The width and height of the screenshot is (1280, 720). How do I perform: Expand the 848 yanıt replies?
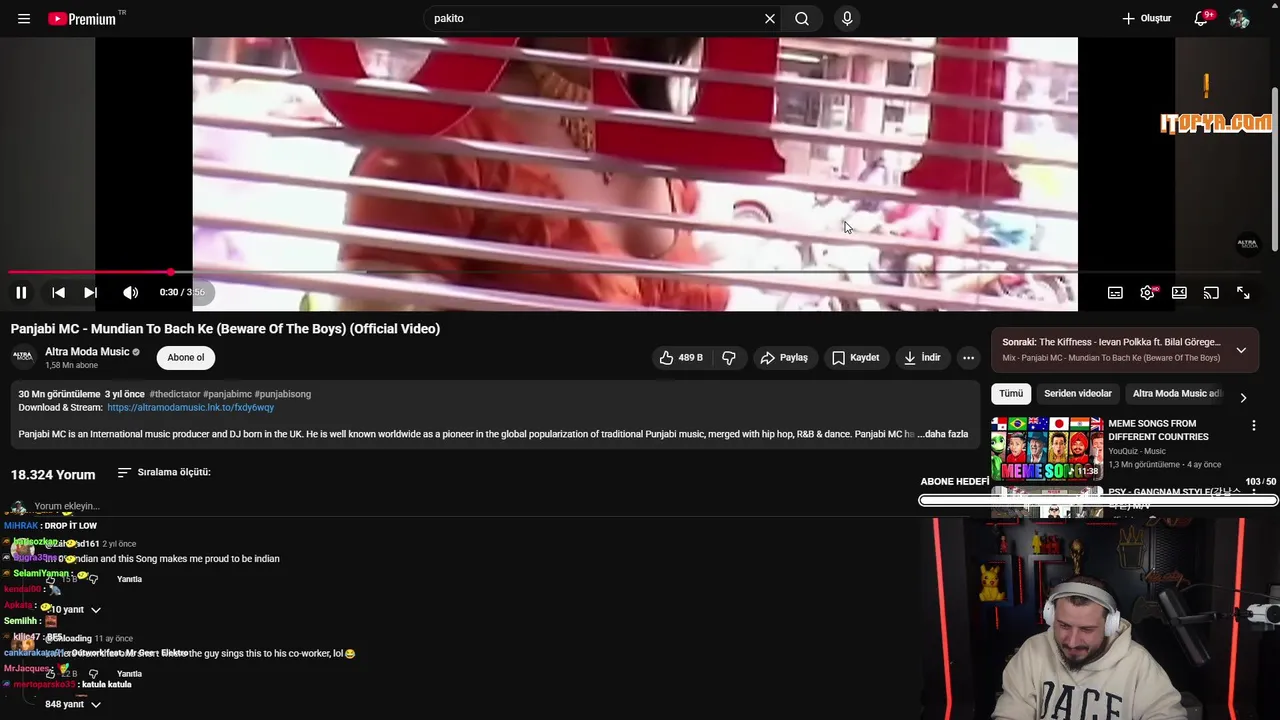[x=74, y=704]
